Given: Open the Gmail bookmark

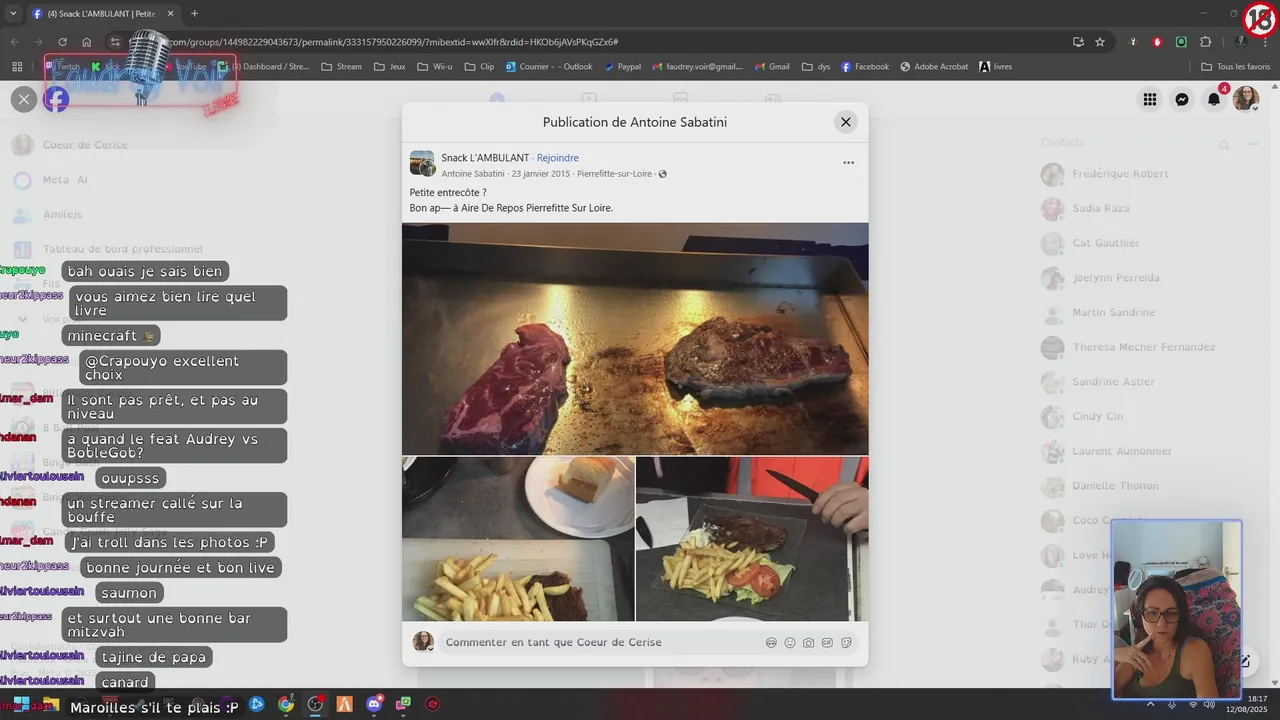Looking at the screenshot, I should pos(771,67).
